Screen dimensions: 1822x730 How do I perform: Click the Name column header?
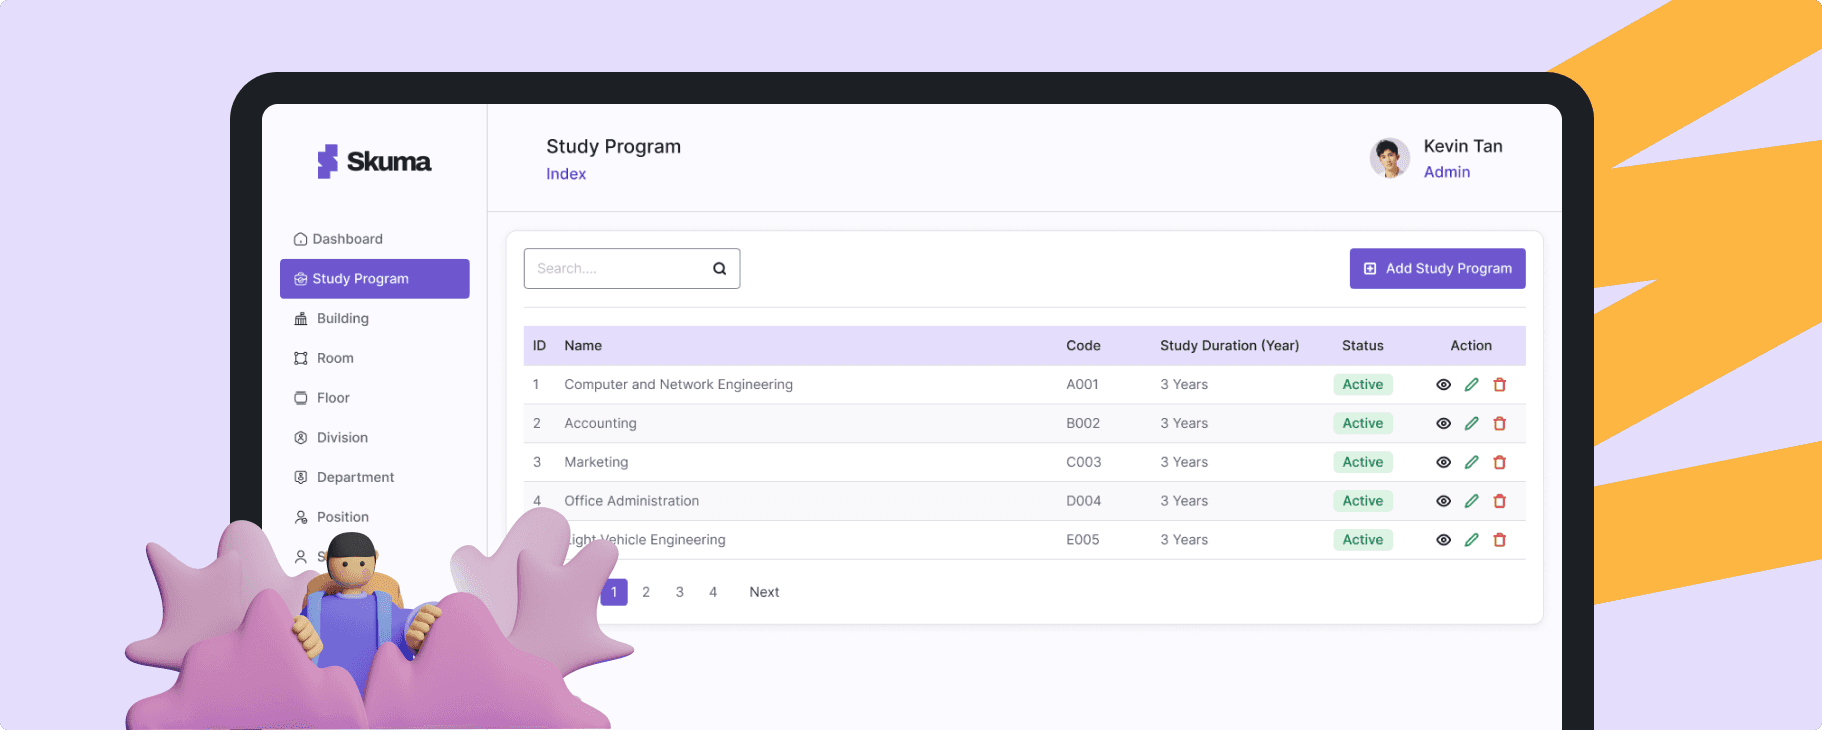583,346
